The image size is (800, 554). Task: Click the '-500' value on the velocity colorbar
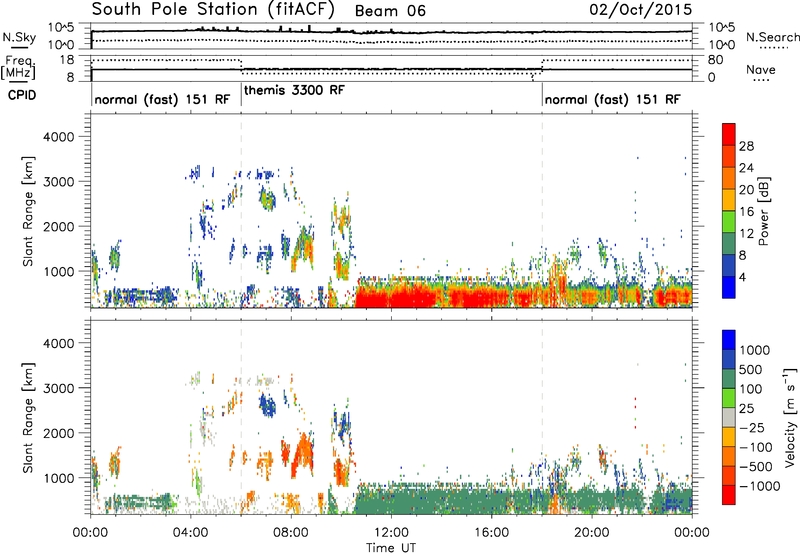pyautogui.click(x=756, y=467)
